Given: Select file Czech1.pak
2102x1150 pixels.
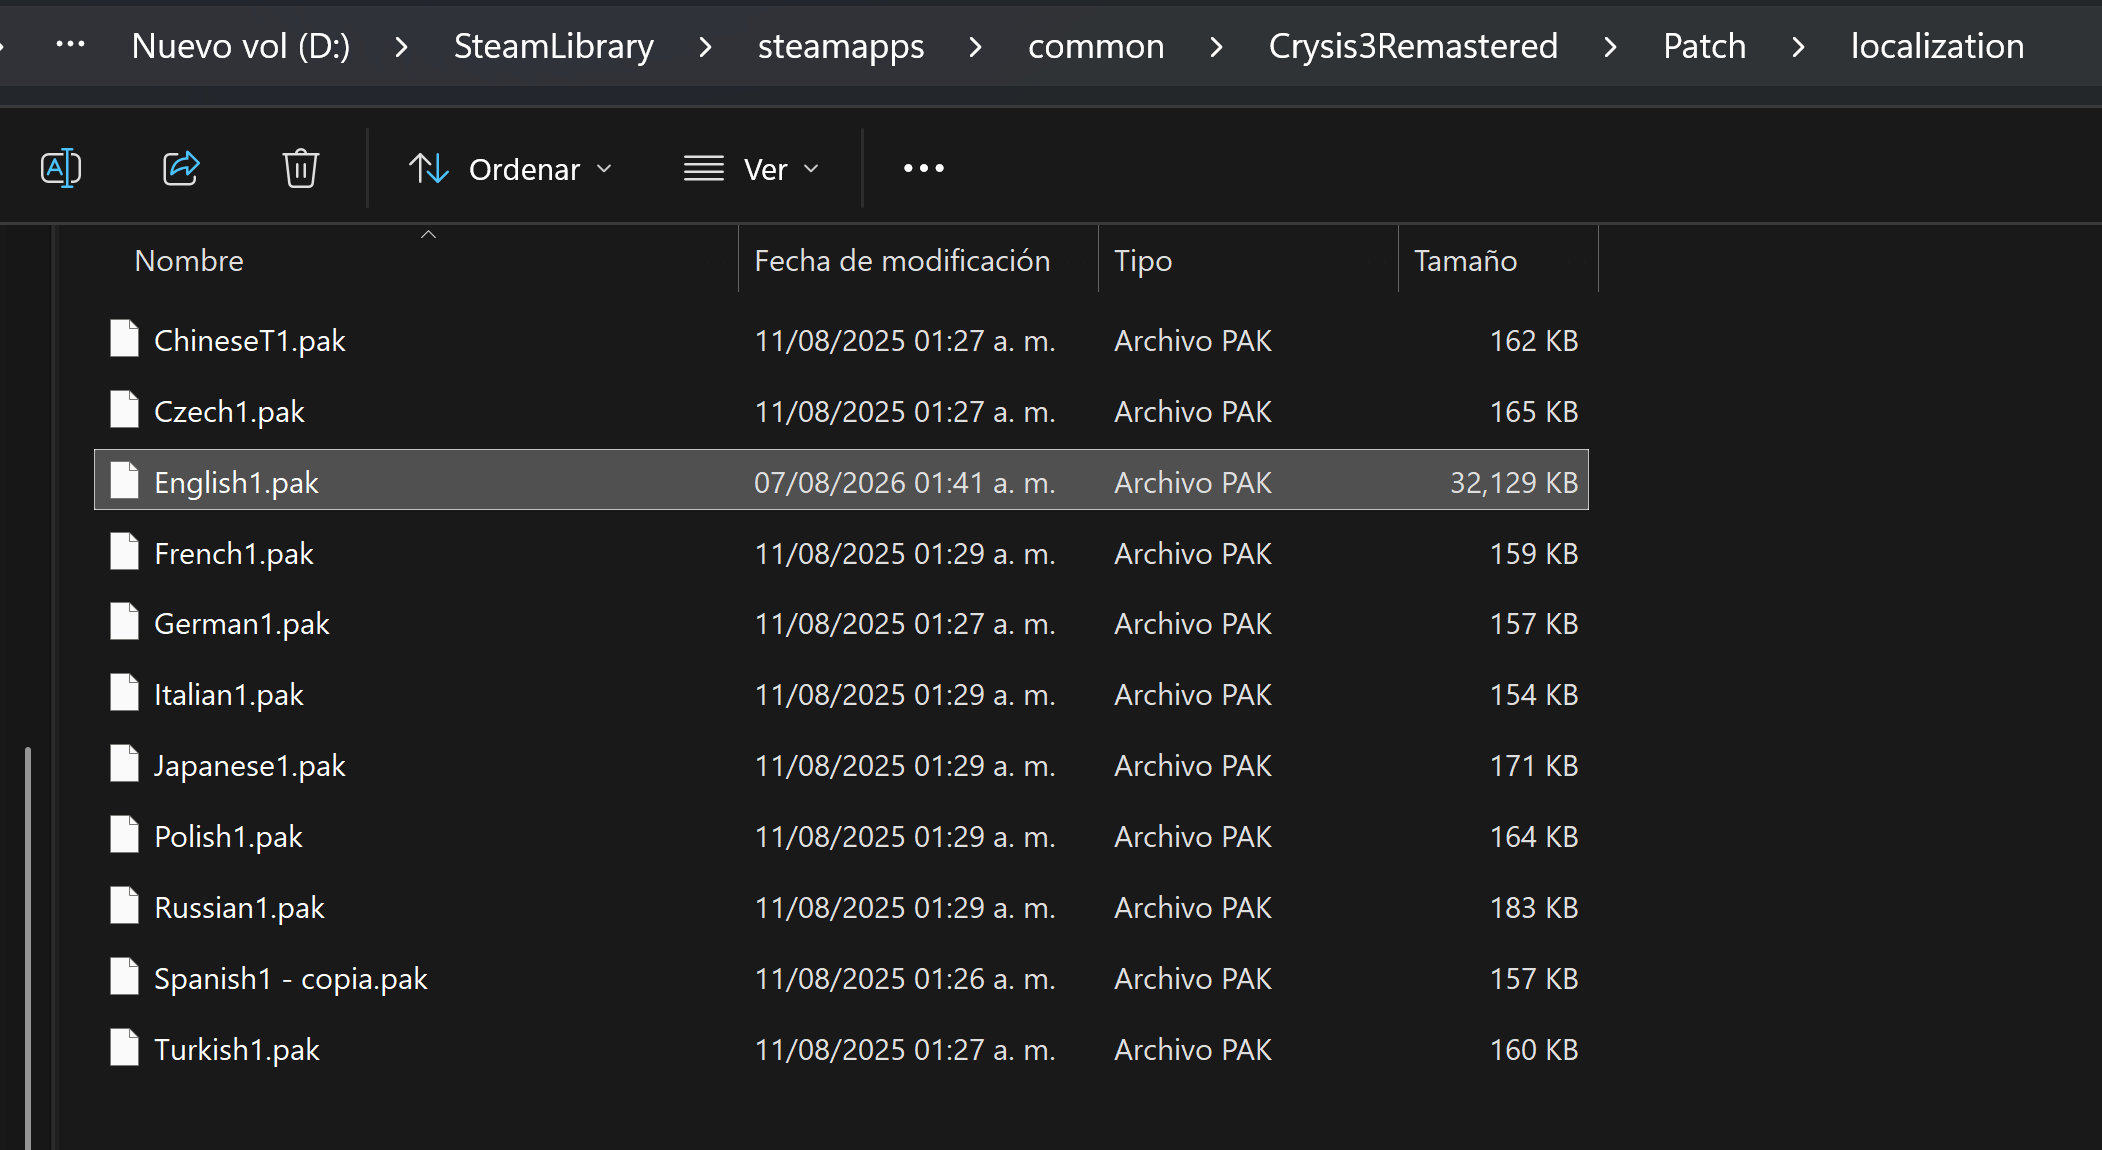Looking at the screenshot, I should coord(841,412).
